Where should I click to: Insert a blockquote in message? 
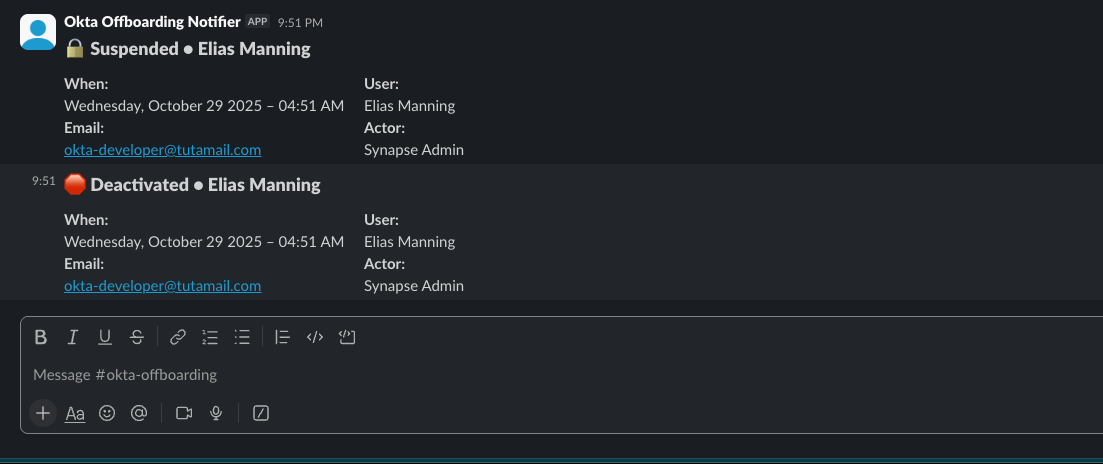pos(283,337)
